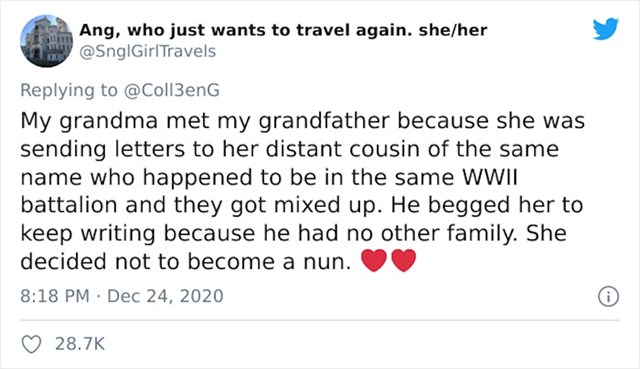Click the 8:18 PM timestamp
The height and width of the screenshot is (369, 640).
(x=55, y=296)
